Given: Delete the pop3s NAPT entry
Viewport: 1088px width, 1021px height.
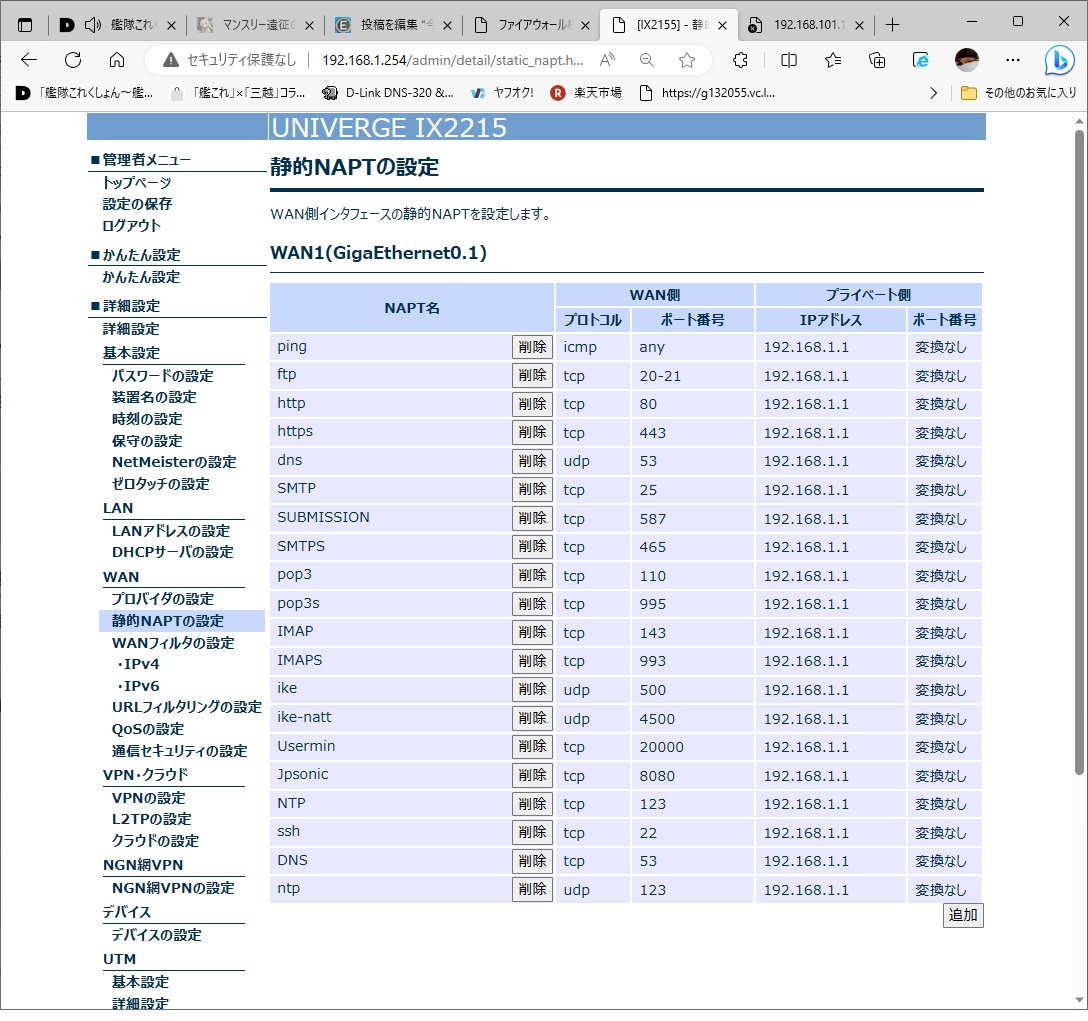Looking at the screenshot, I should [x=532, y=604].
